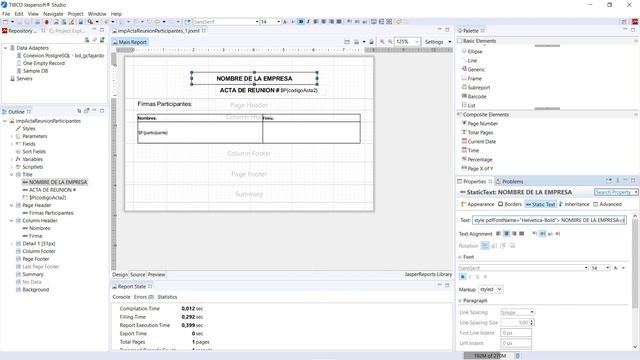Open the Project menu
The width and height of the screenshot is (640, 360).
tap(75, 13)
